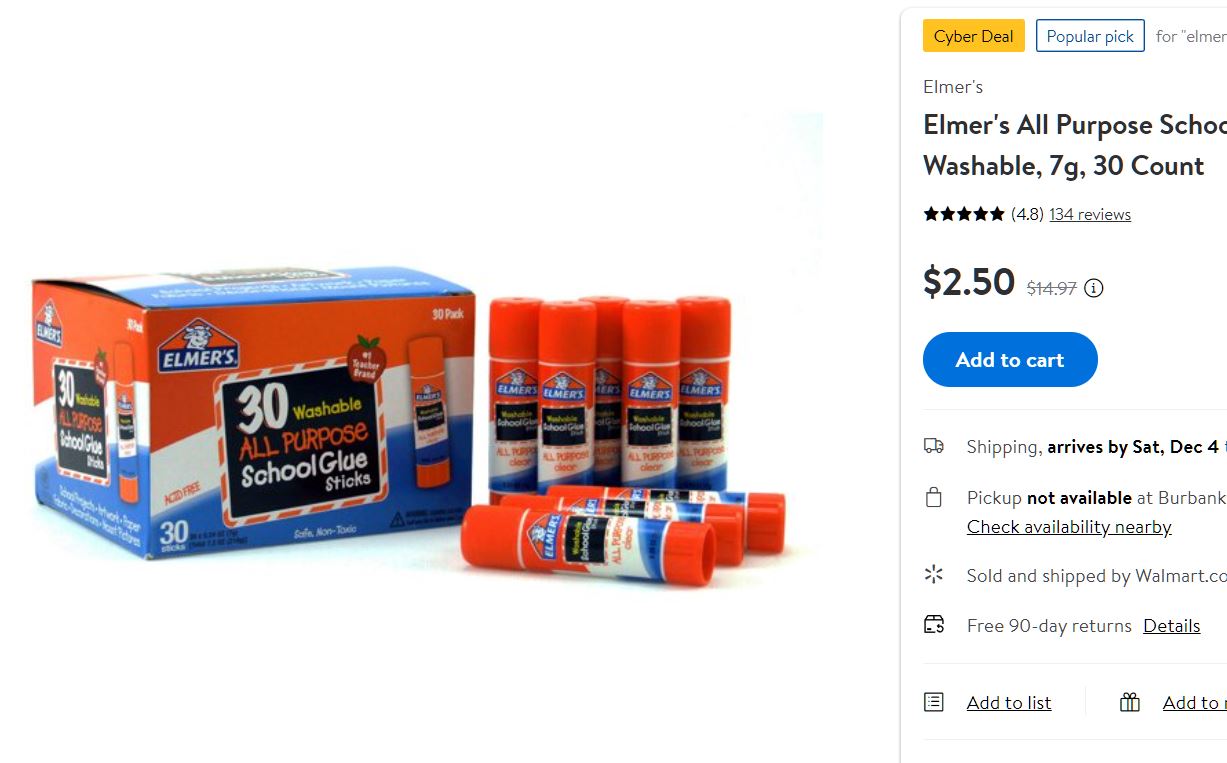The image size is (1227, 763).
Task: Click the five-star rating
Action: tap(964, 214)
